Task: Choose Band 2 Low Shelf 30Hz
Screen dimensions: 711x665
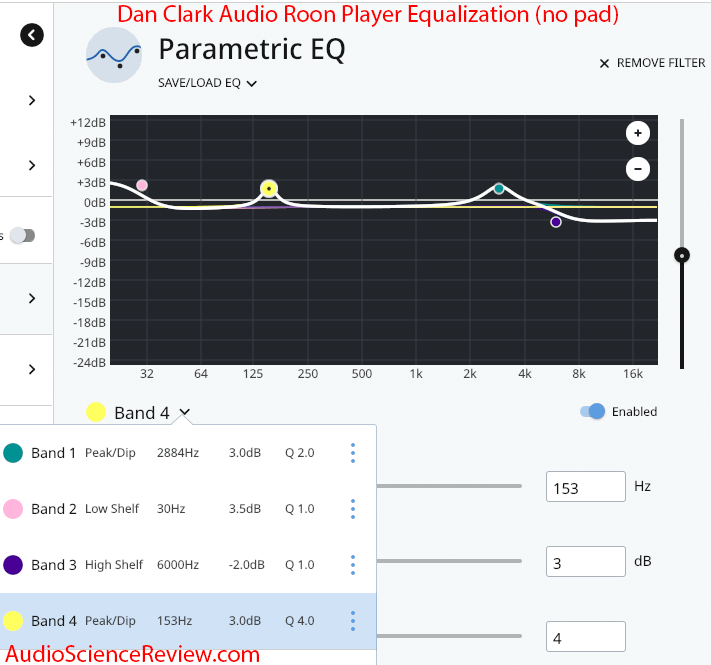Action: pos(188,509)
